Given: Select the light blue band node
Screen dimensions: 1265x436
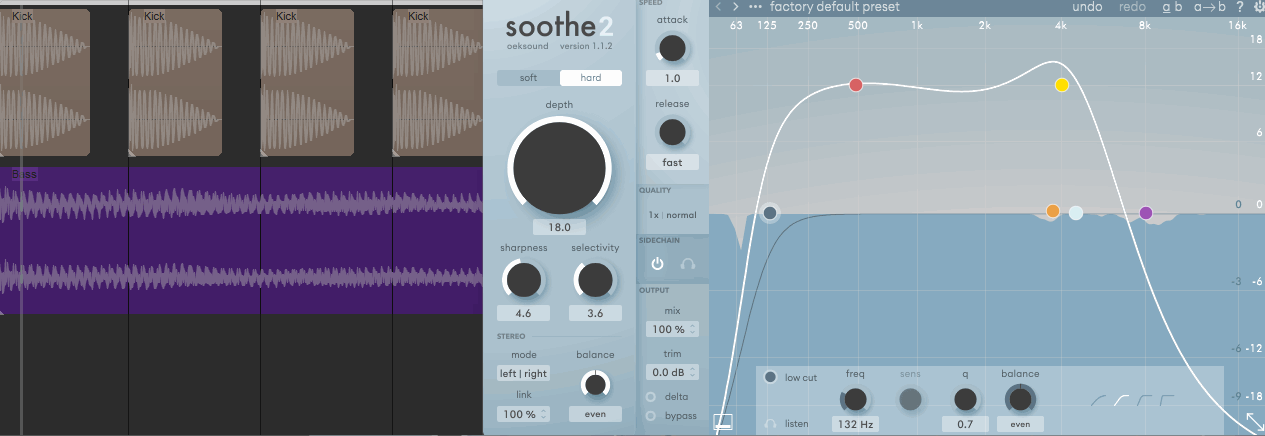Looking at the screenshot, I should (x=1076, y=212).
